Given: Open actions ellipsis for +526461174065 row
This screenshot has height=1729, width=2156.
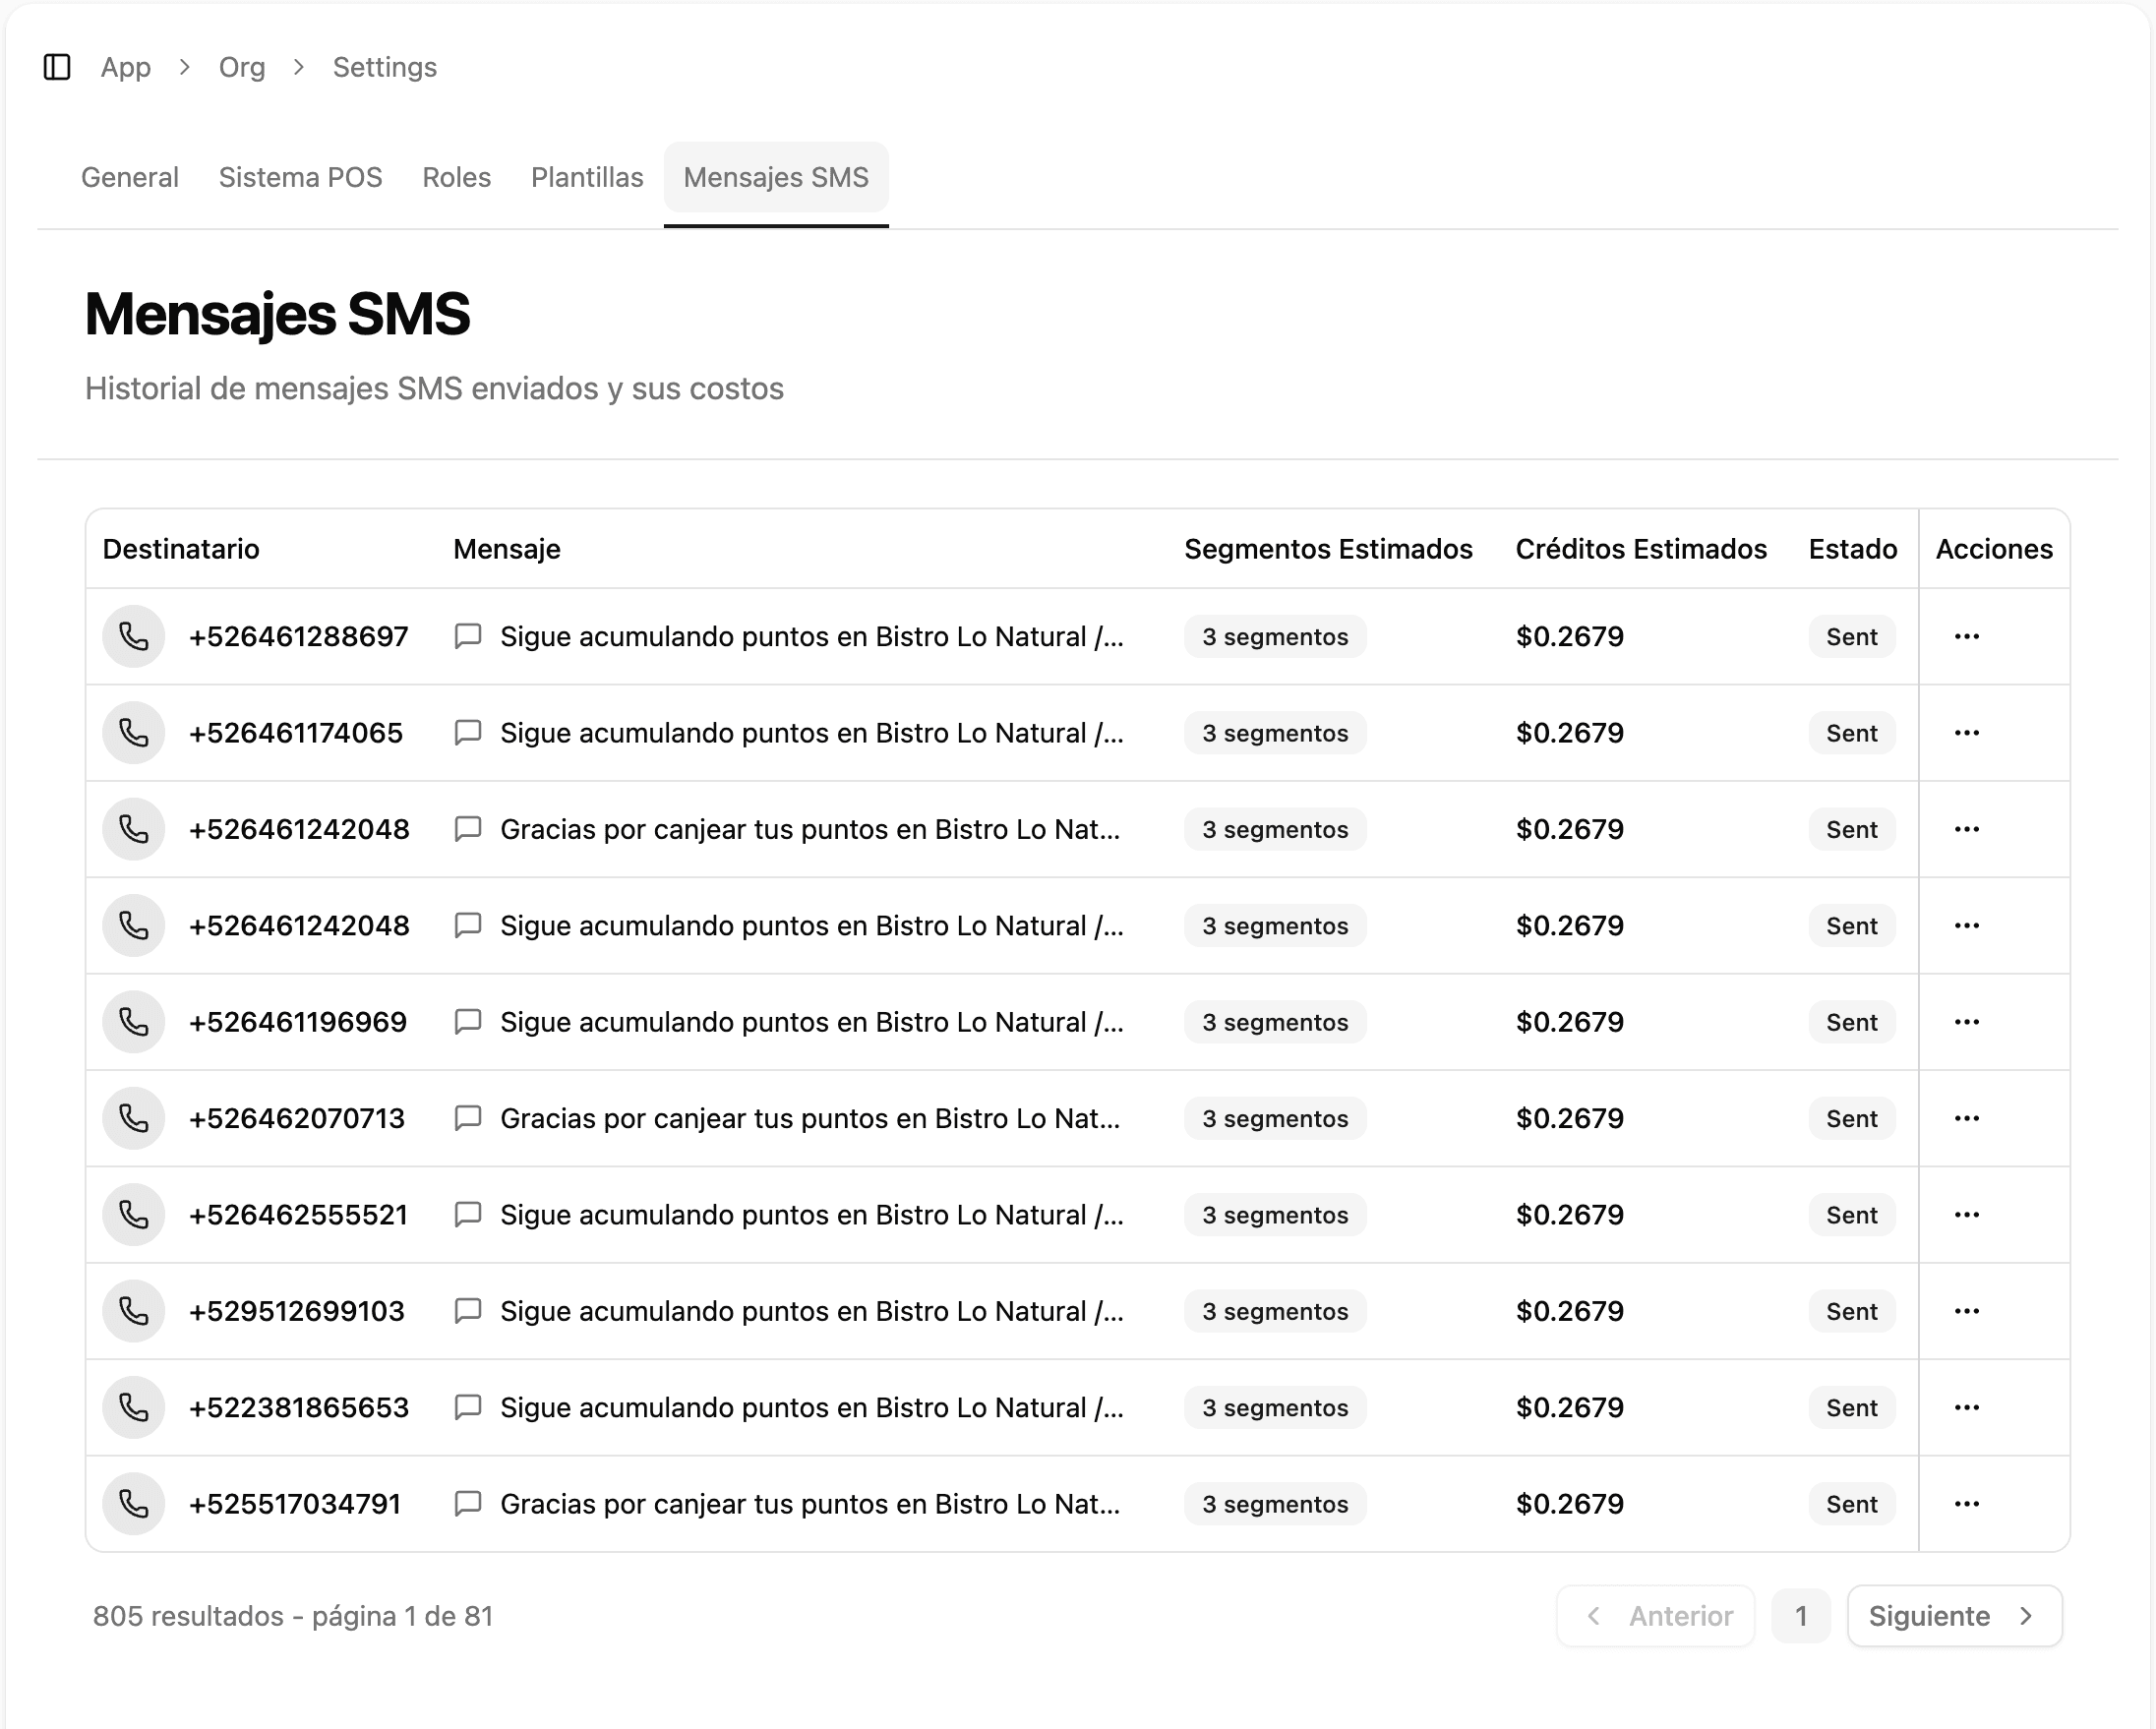Looking at the screenshot, I should pyautogui.click(x=1966, y=733).
